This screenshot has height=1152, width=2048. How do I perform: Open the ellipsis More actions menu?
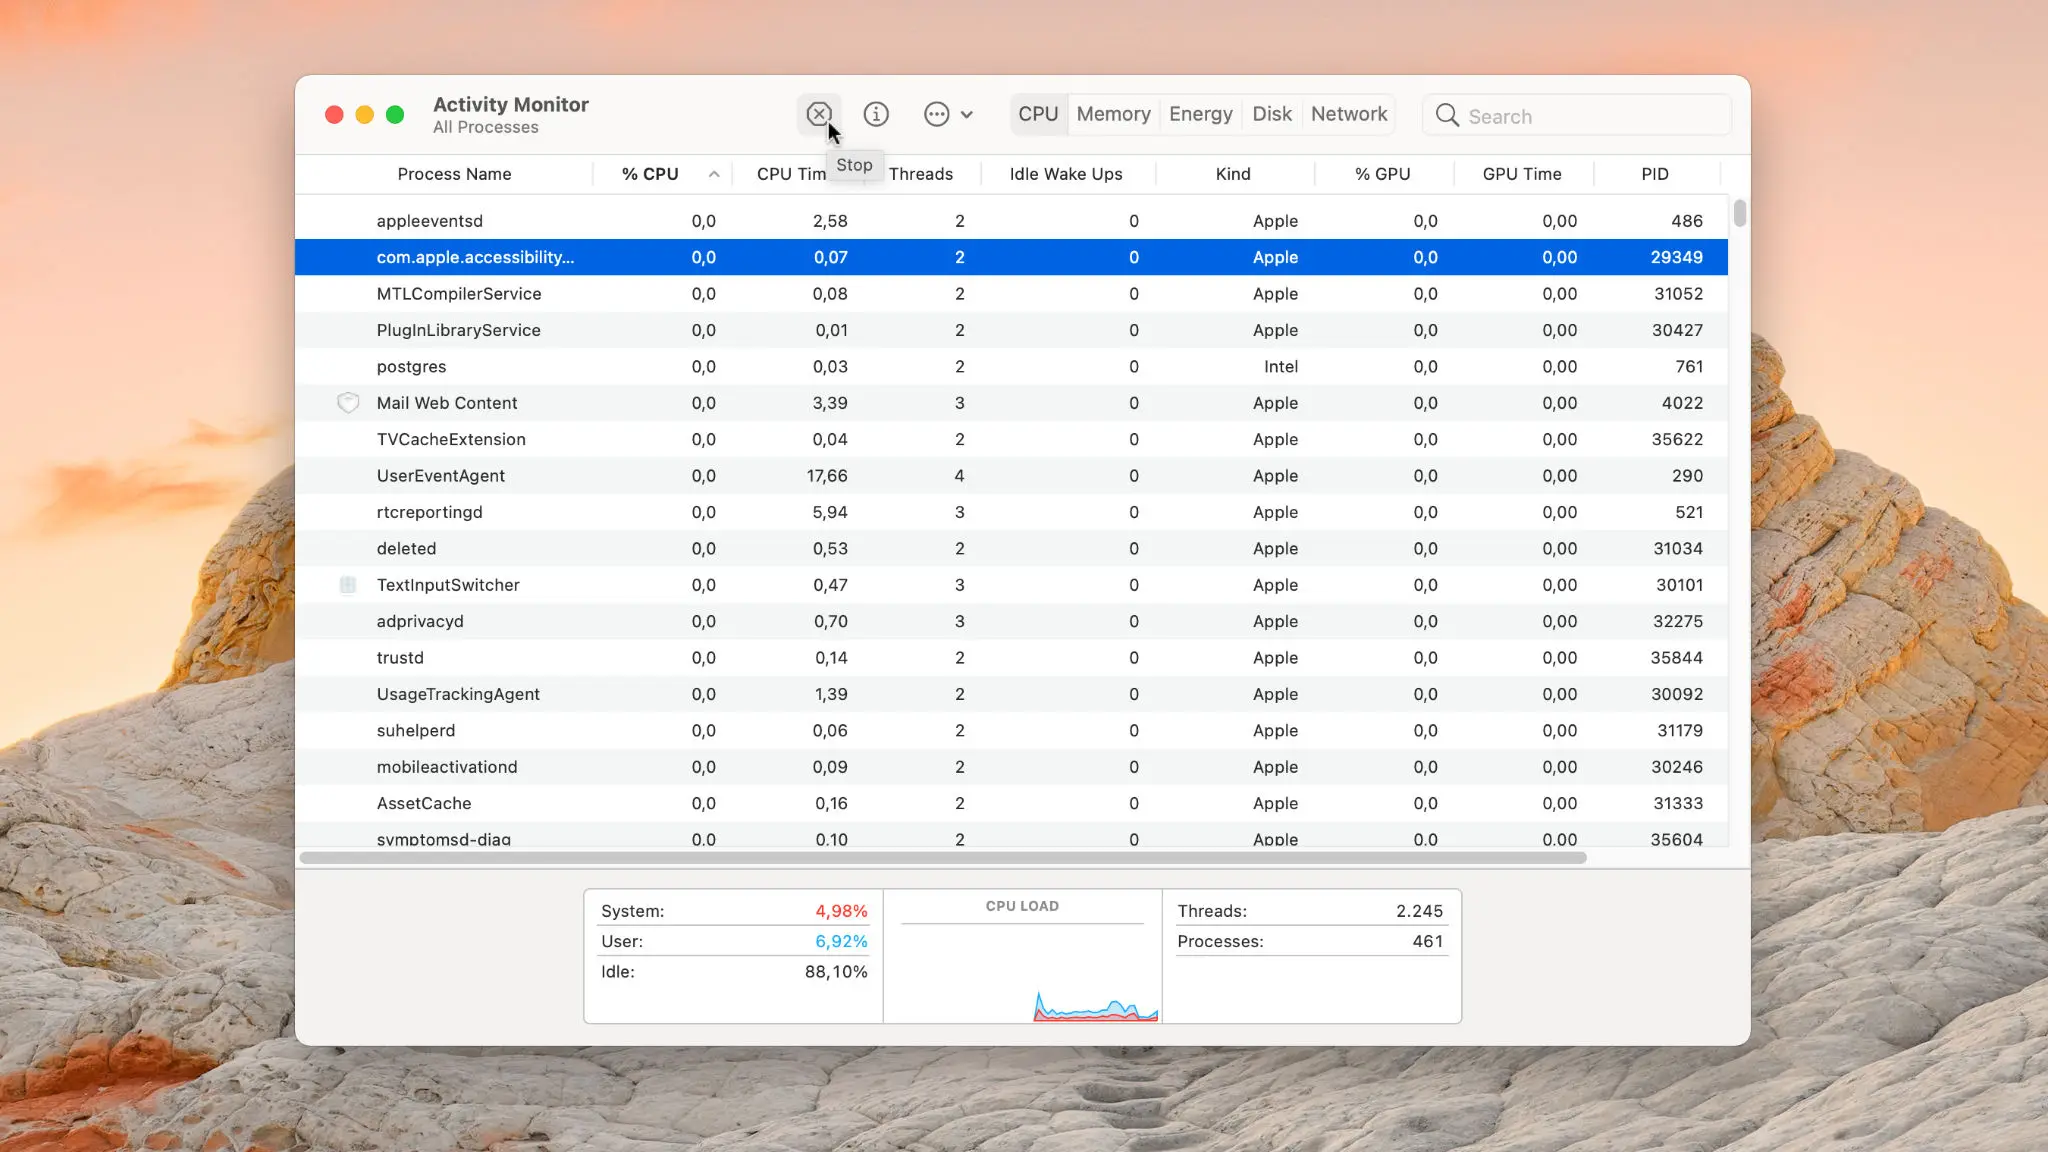[947, 114]
